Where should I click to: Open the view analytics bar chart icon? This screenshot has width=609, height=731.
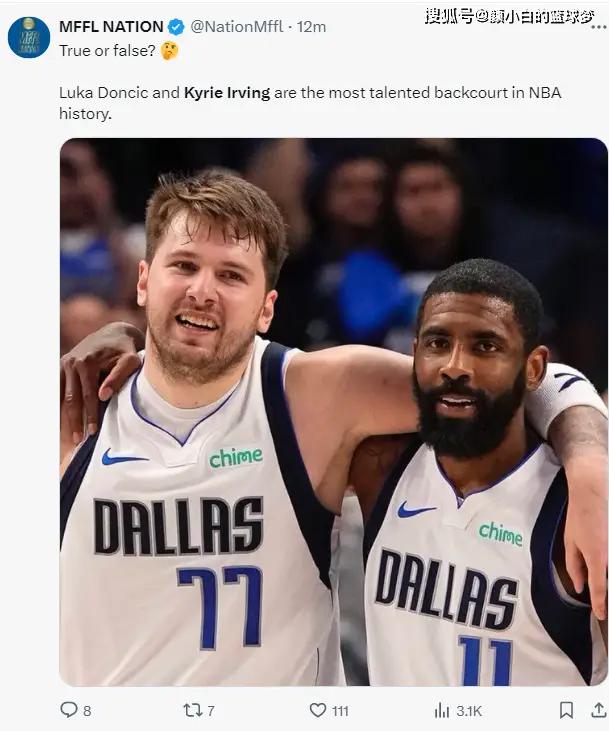tap(442, 710)
